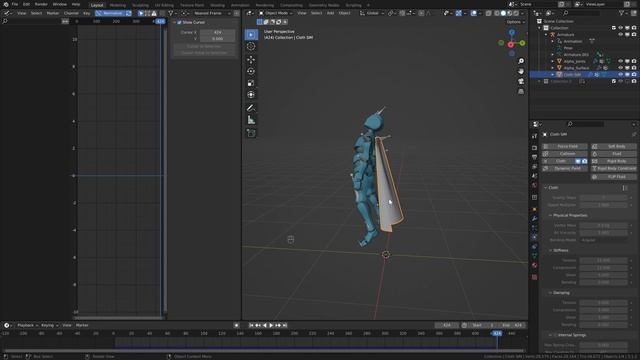This screenshot has width=640, height=360.
Task: Open the Playback dropdown in timeline
Action: tap(27, 325)
